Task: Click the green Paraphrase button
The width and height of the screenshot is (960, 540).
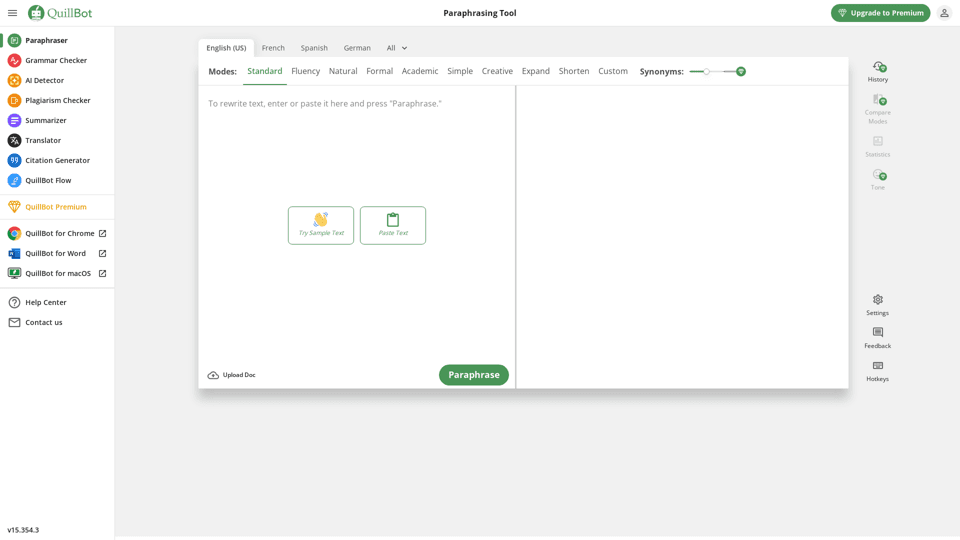Action: coord(474,375)
